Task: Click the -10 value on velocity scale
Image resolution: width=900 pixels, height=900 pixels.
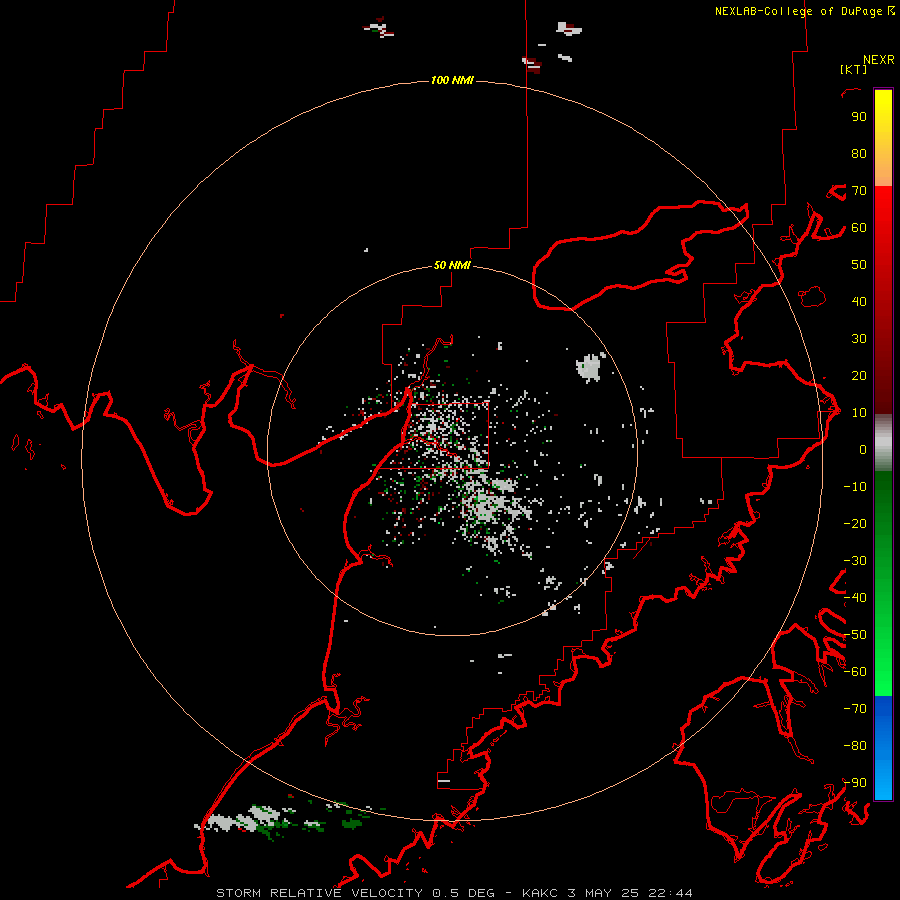Action: click(x=855, y=487)
